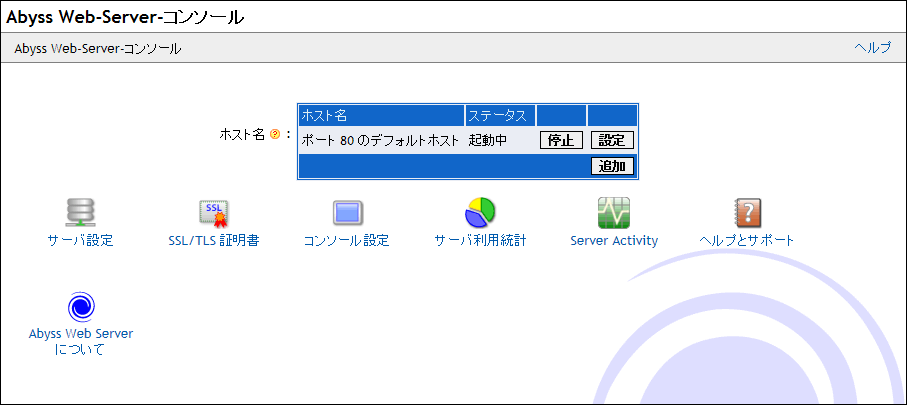Open the Server Activity graph icon

click(x=614, y=212)
